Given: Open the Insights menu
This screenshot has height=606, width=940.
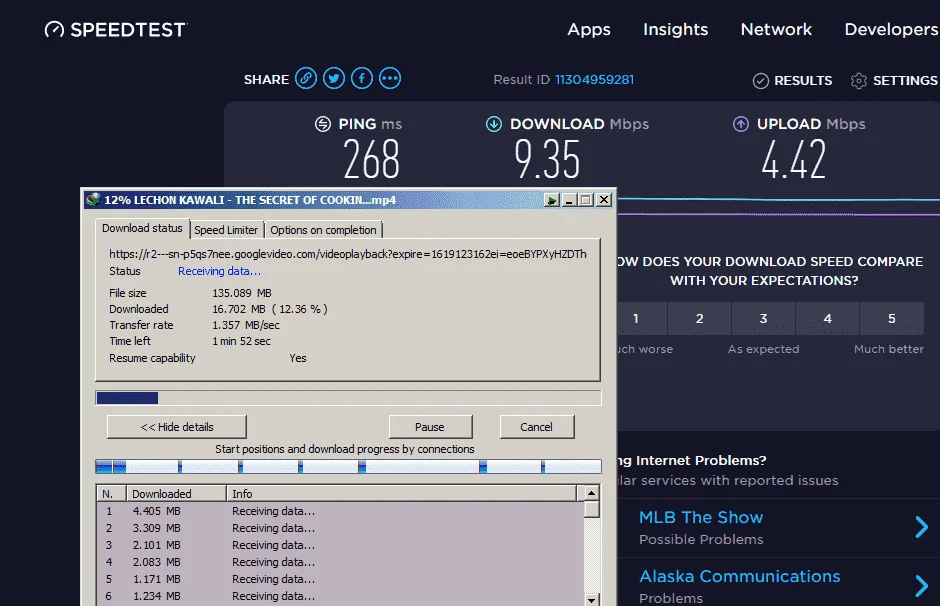Looking at the screenshot, I should click(x=676, y=29).
